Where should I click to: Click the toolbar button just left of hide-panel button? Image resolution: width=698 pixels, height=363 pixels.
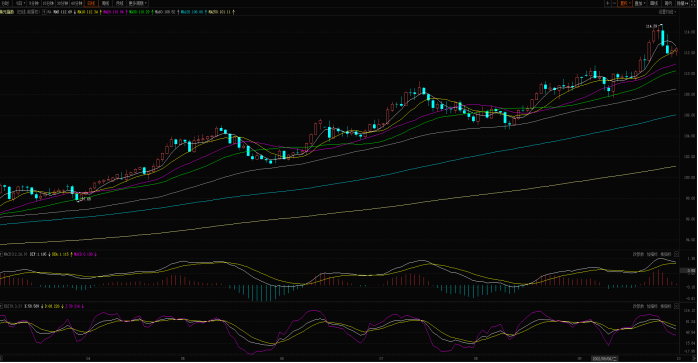point(668,3)
